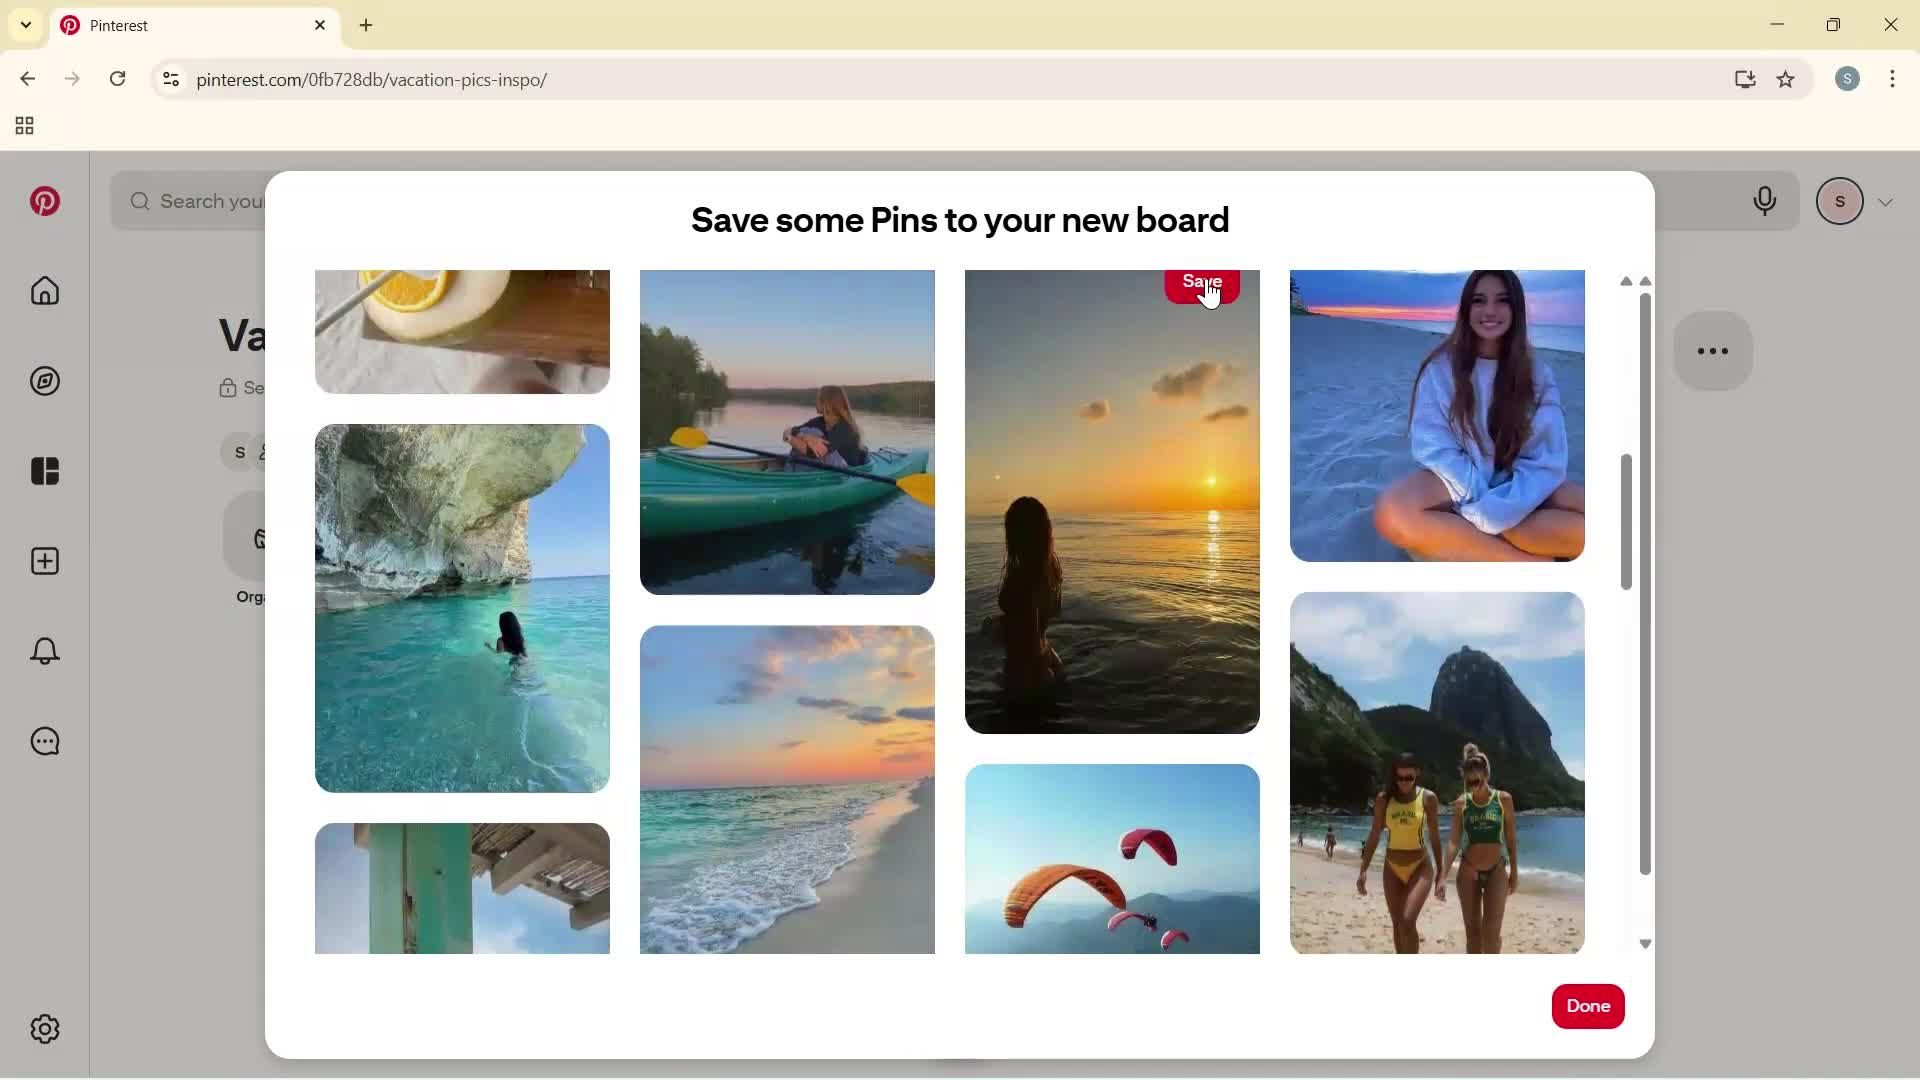Open the account options chevron

click(1886, 201)
